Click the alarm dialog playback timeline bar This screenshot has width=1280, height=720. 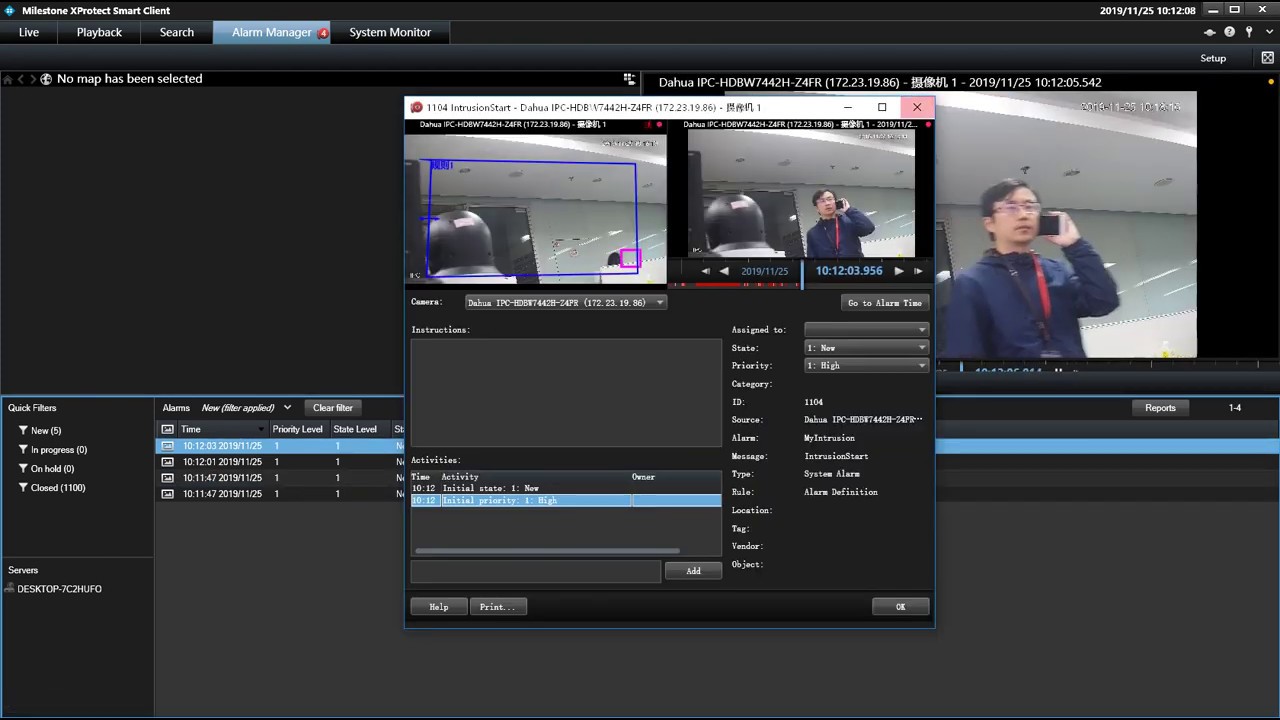click(800, 285)
